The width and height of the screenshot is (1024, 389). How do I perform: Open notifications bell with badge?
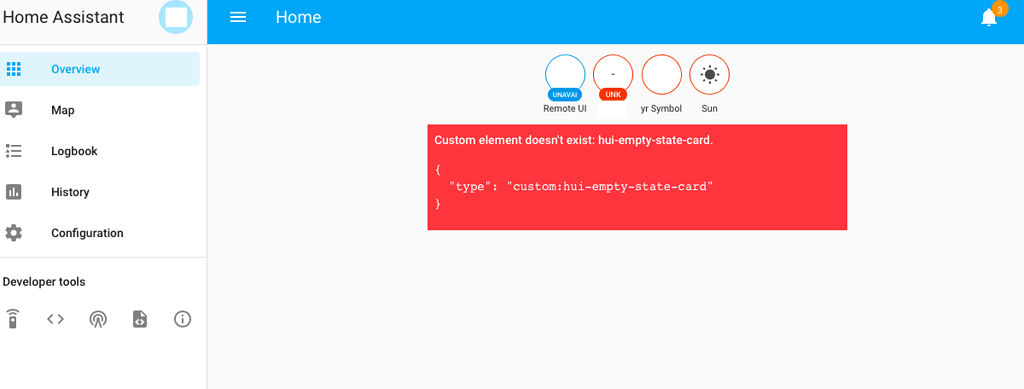click(990, 17)
